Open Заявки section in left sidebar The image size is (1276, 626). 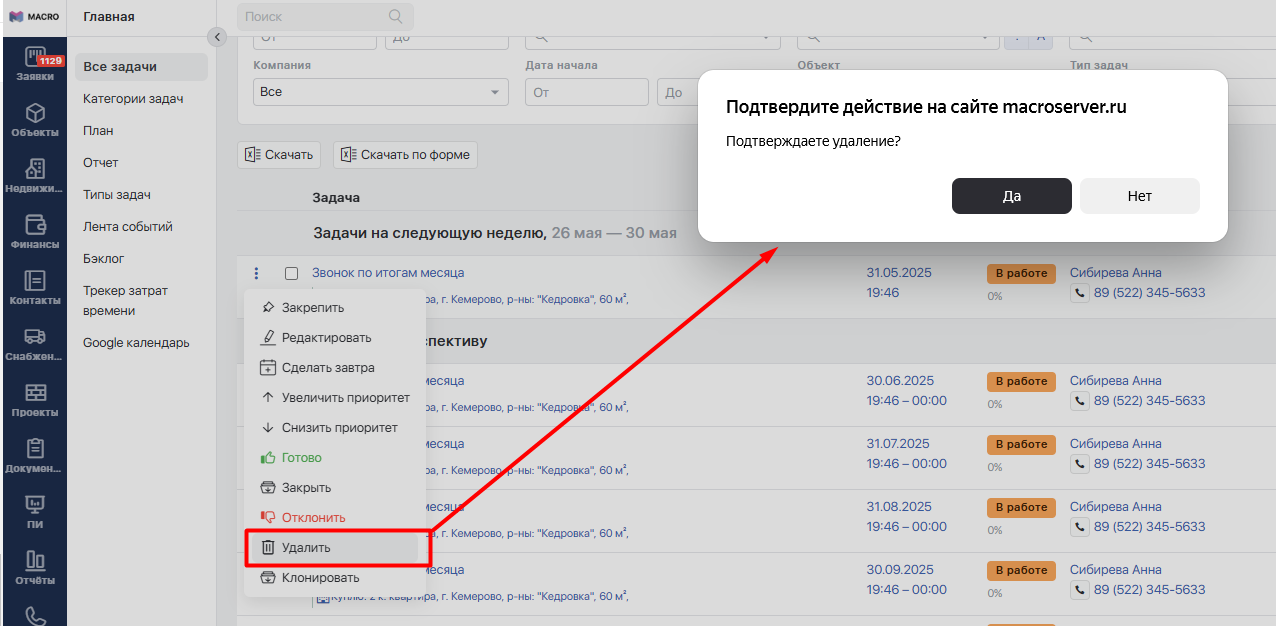point(35,64)
